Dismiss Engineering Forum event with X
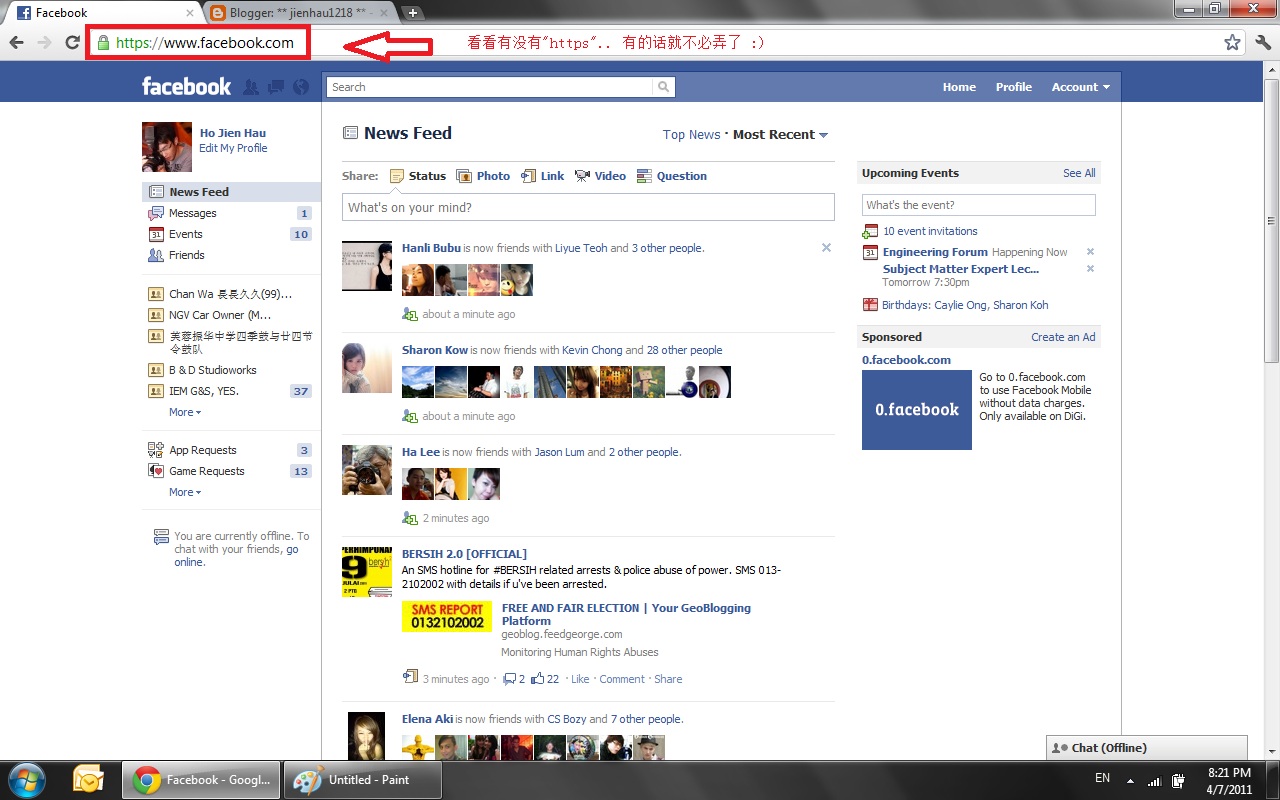1280x800 pixels. [x=1090, y=252]
